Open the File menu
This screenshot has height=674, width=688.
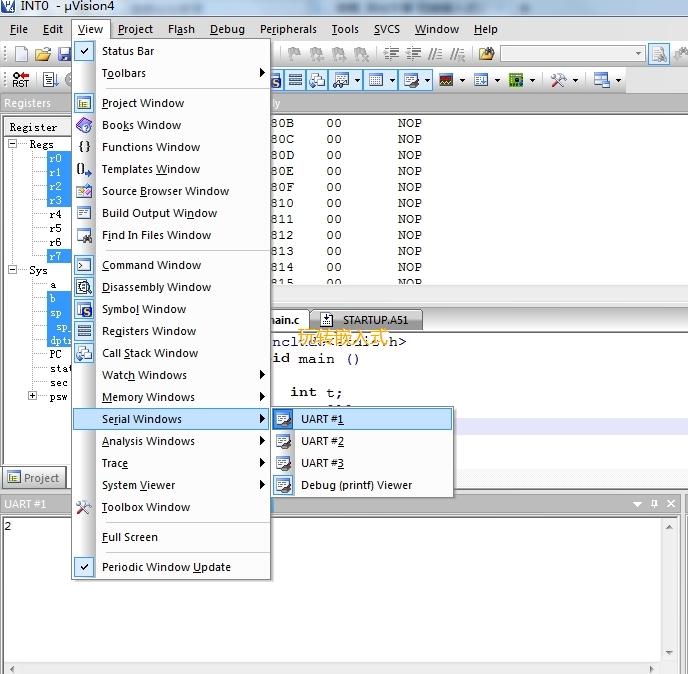click(x=19, y=29)
